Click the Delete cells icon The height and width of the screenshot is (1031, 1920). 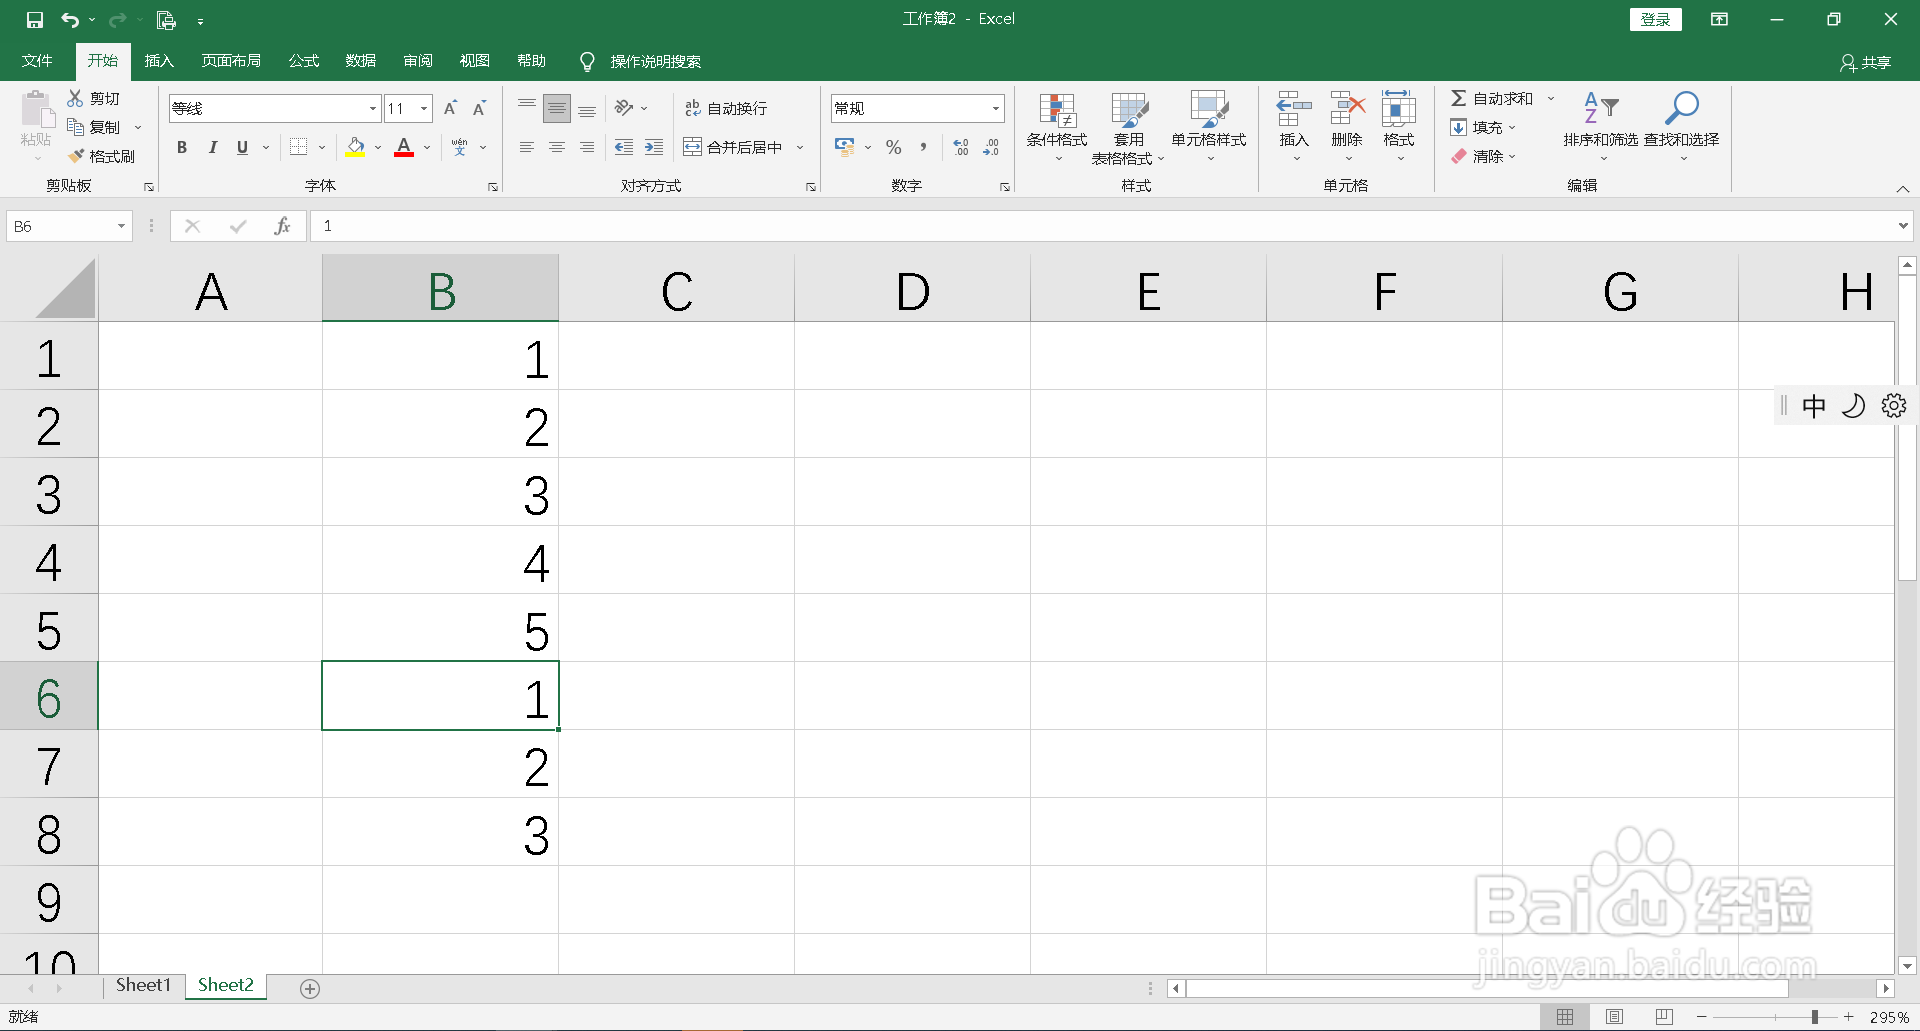tap(1347, 108)
